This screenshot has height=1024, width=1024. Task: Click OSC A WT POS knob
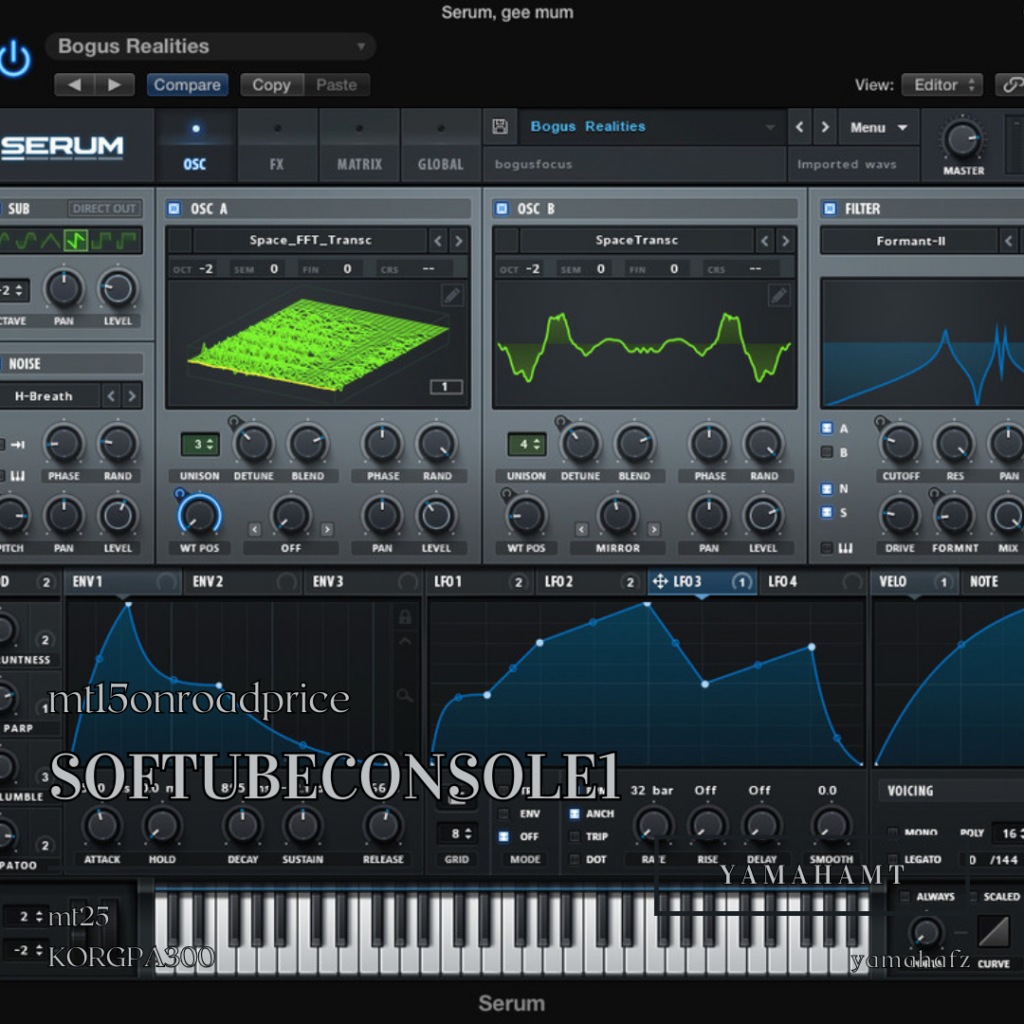[x=199, y=515]
